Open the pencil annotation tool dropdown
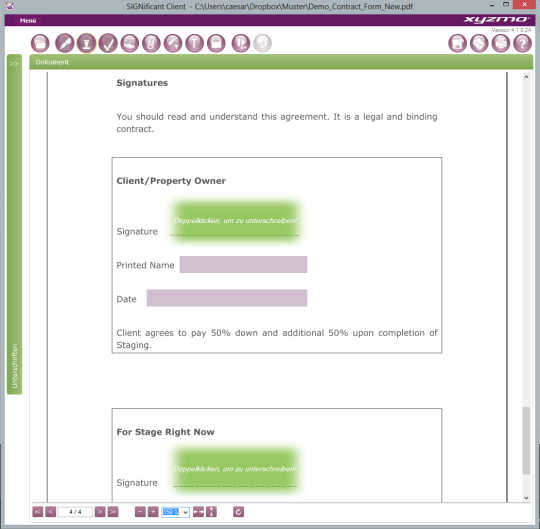The height and width of the screenshot is (529, 540). pyautogui.click(x=173, y=43)
